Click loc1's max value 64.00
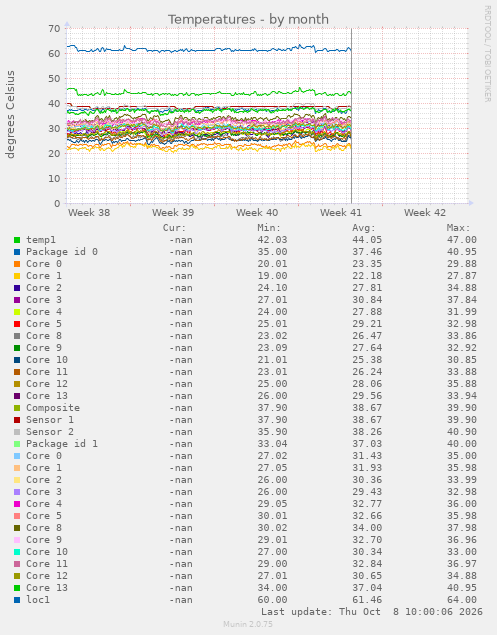The image size is (497, 635). 462,600
